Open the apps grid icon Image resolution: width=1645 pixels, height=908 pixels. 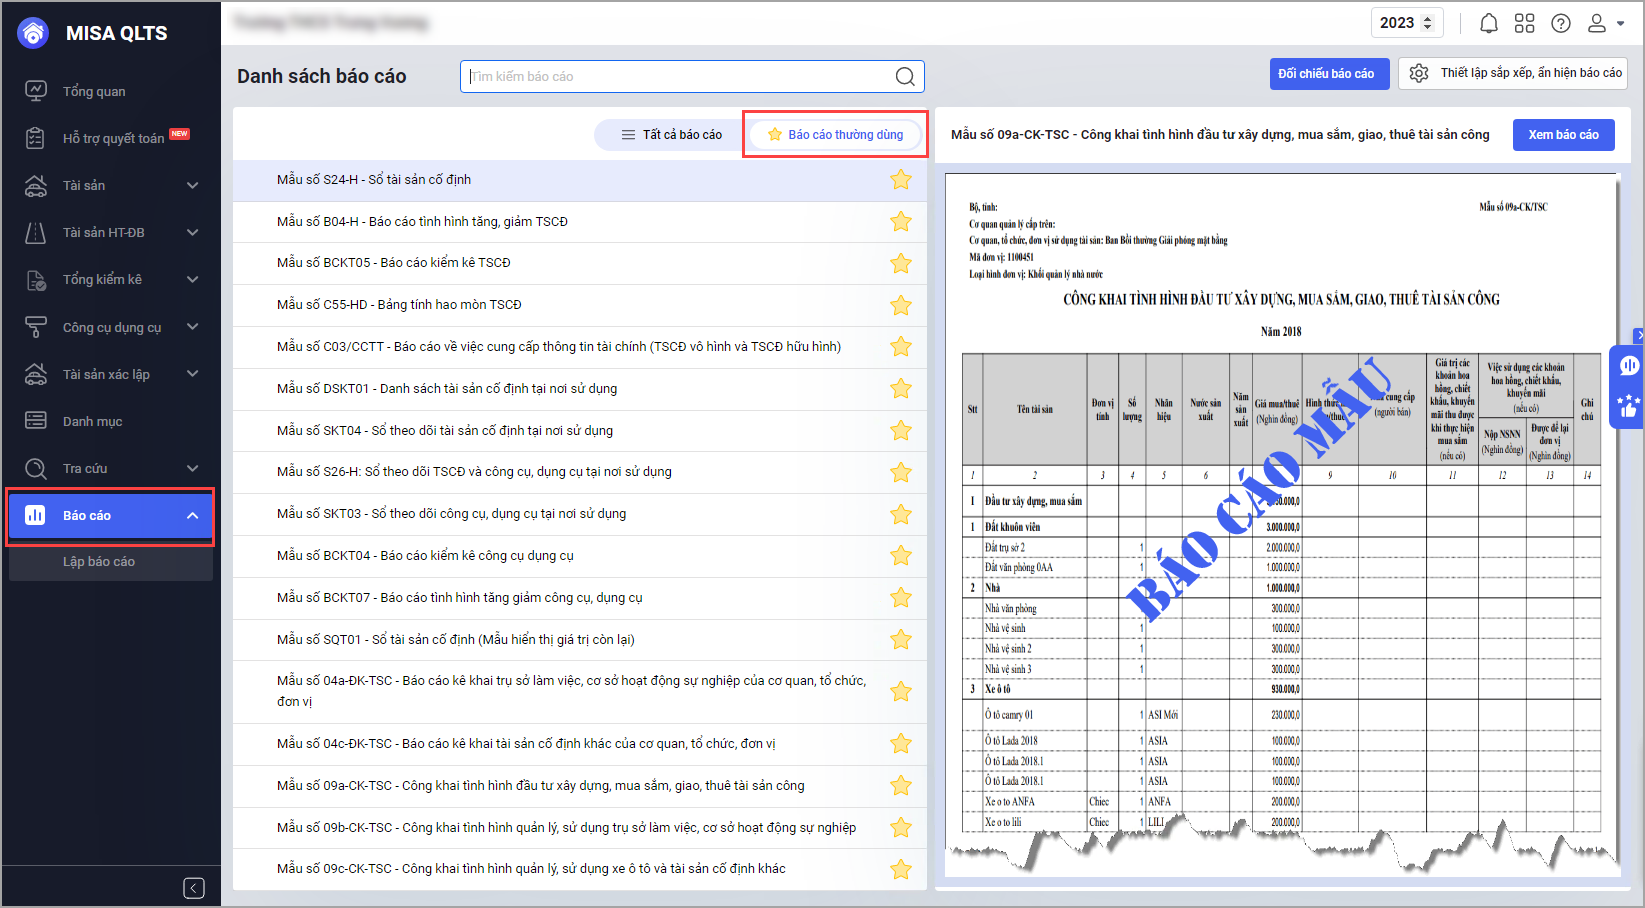pos(1524,23)
